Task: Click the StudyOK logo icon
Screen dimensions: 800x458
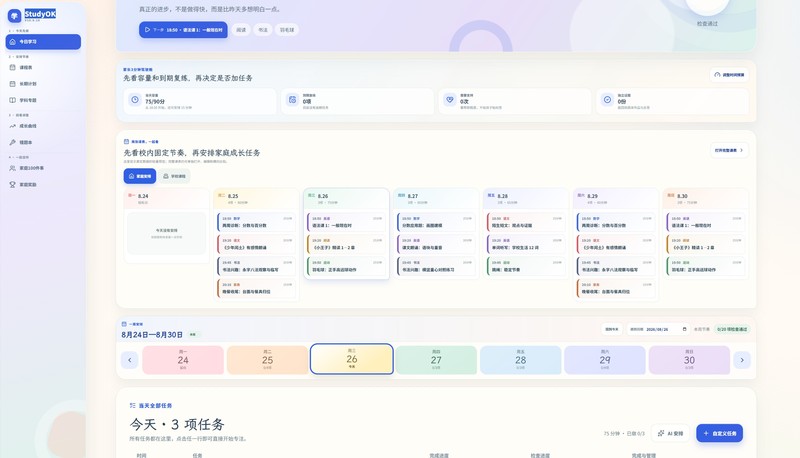Action: coord(14,15)
